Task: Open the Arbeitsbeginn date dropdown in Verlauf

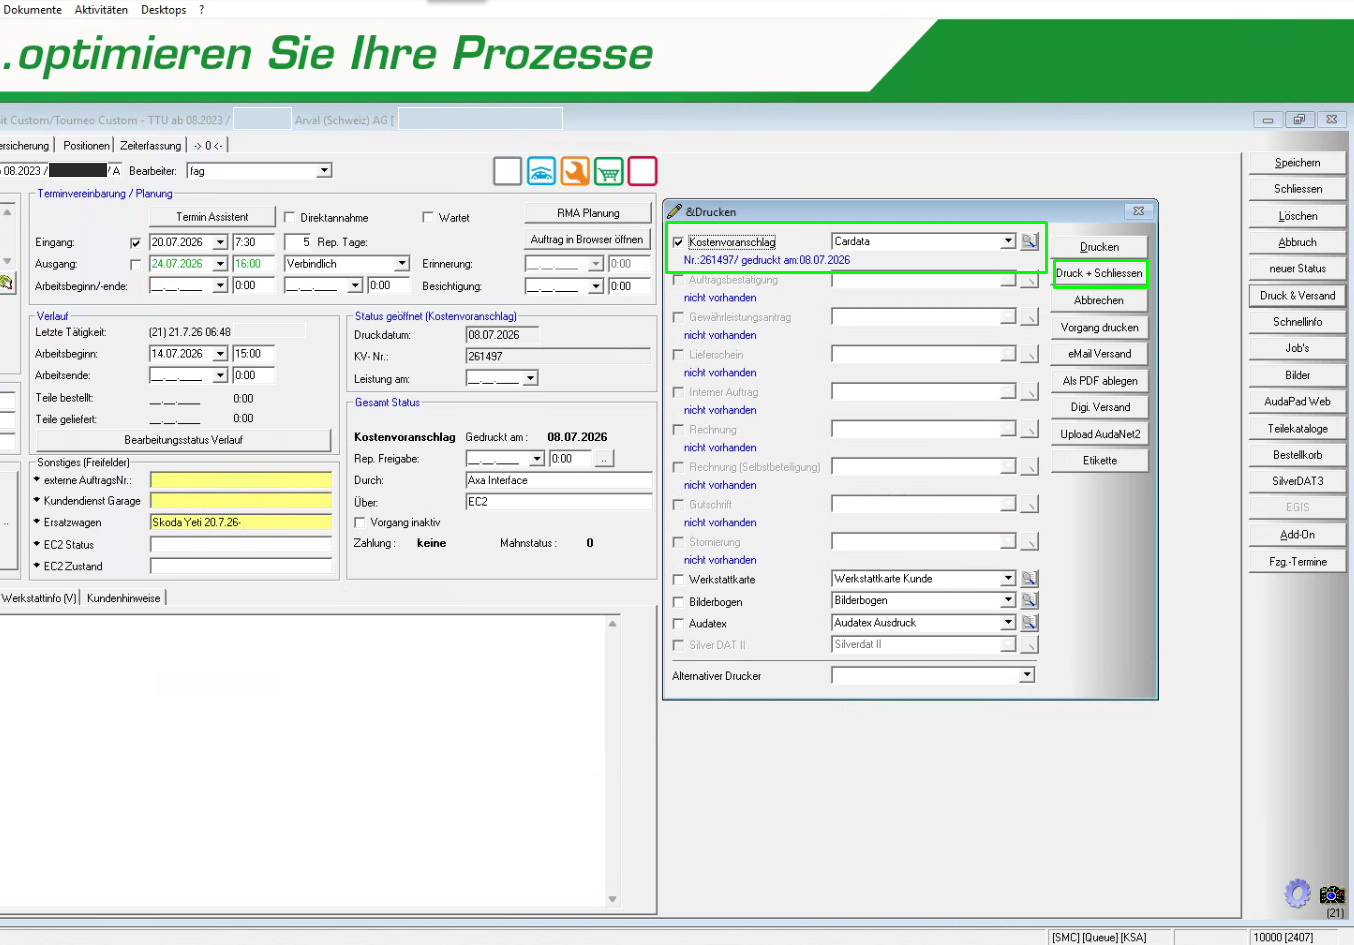Action: tap(220, 354)
